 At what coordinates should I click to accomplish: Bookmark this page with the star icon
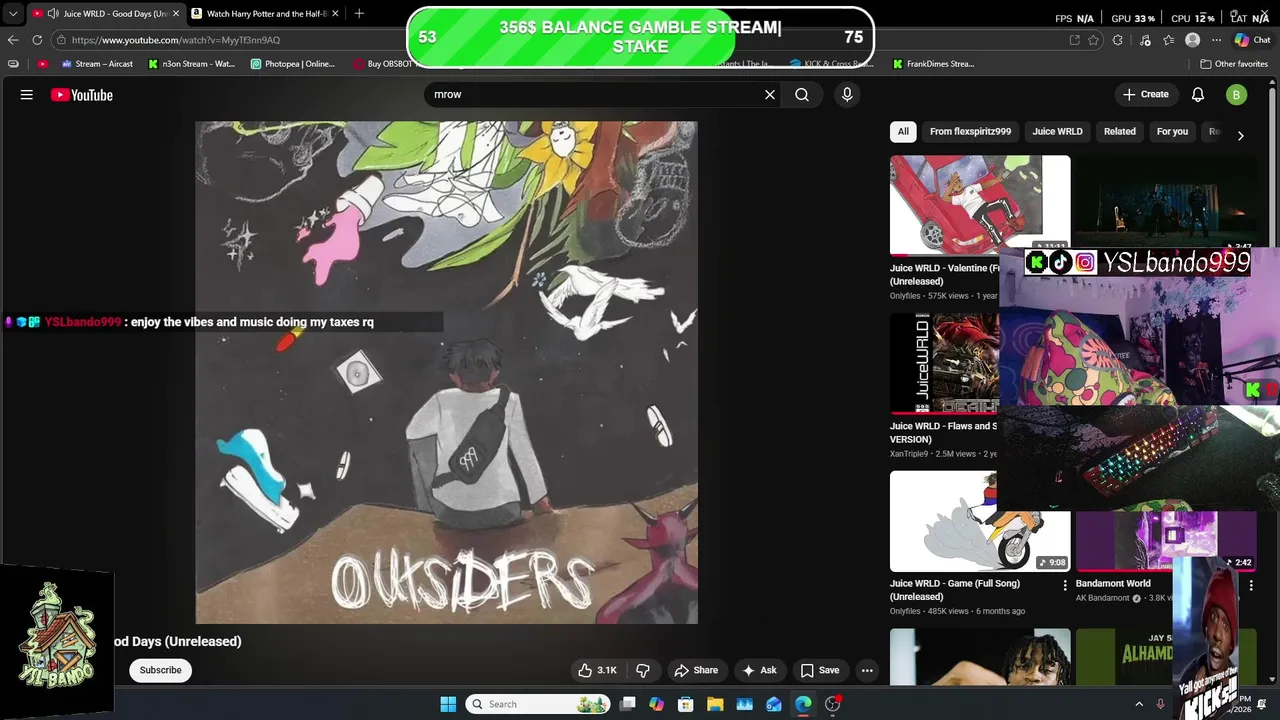tap(1094, 40)
